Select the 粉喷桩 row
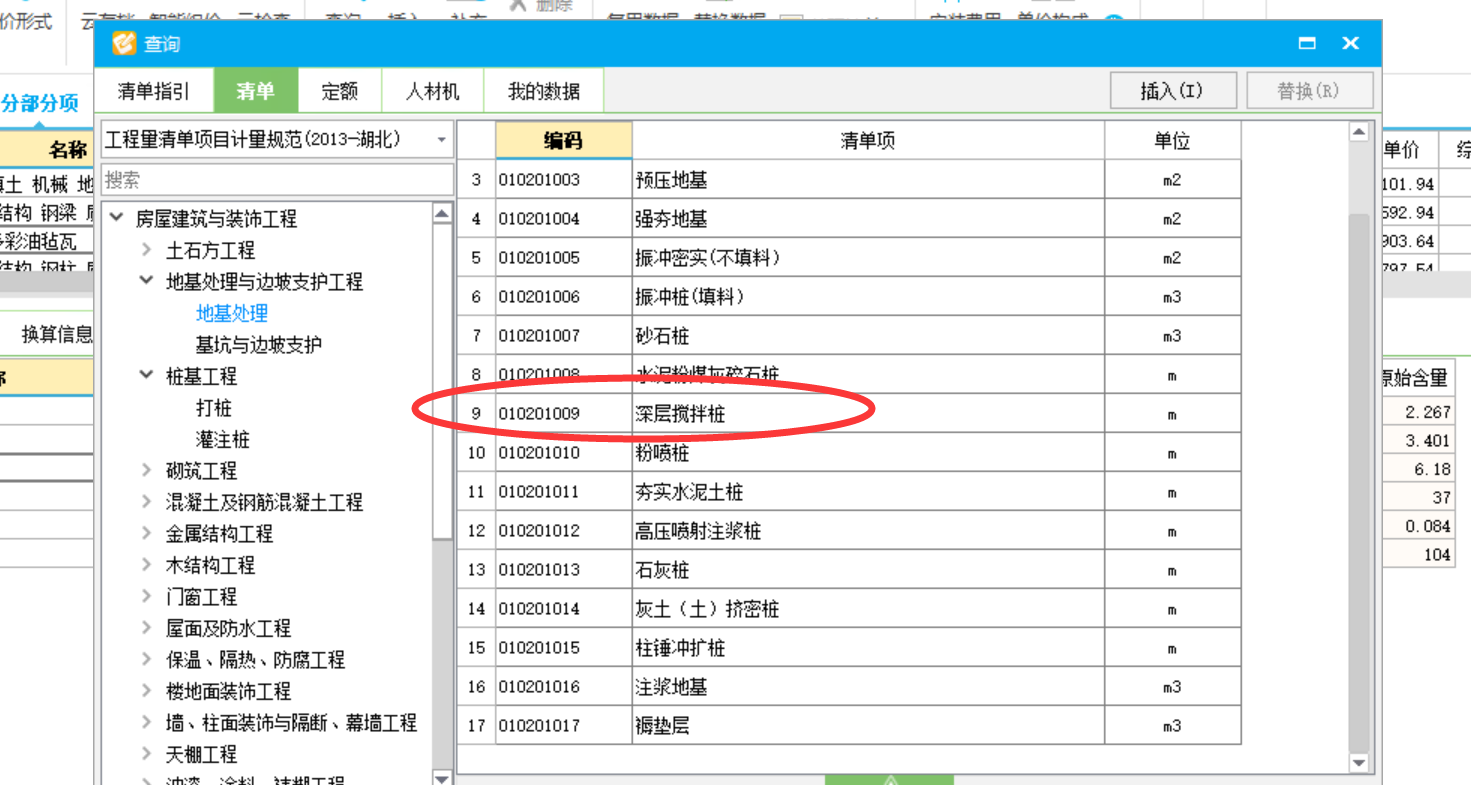This screenshot has width=1471, height=785. click(849, 453)
